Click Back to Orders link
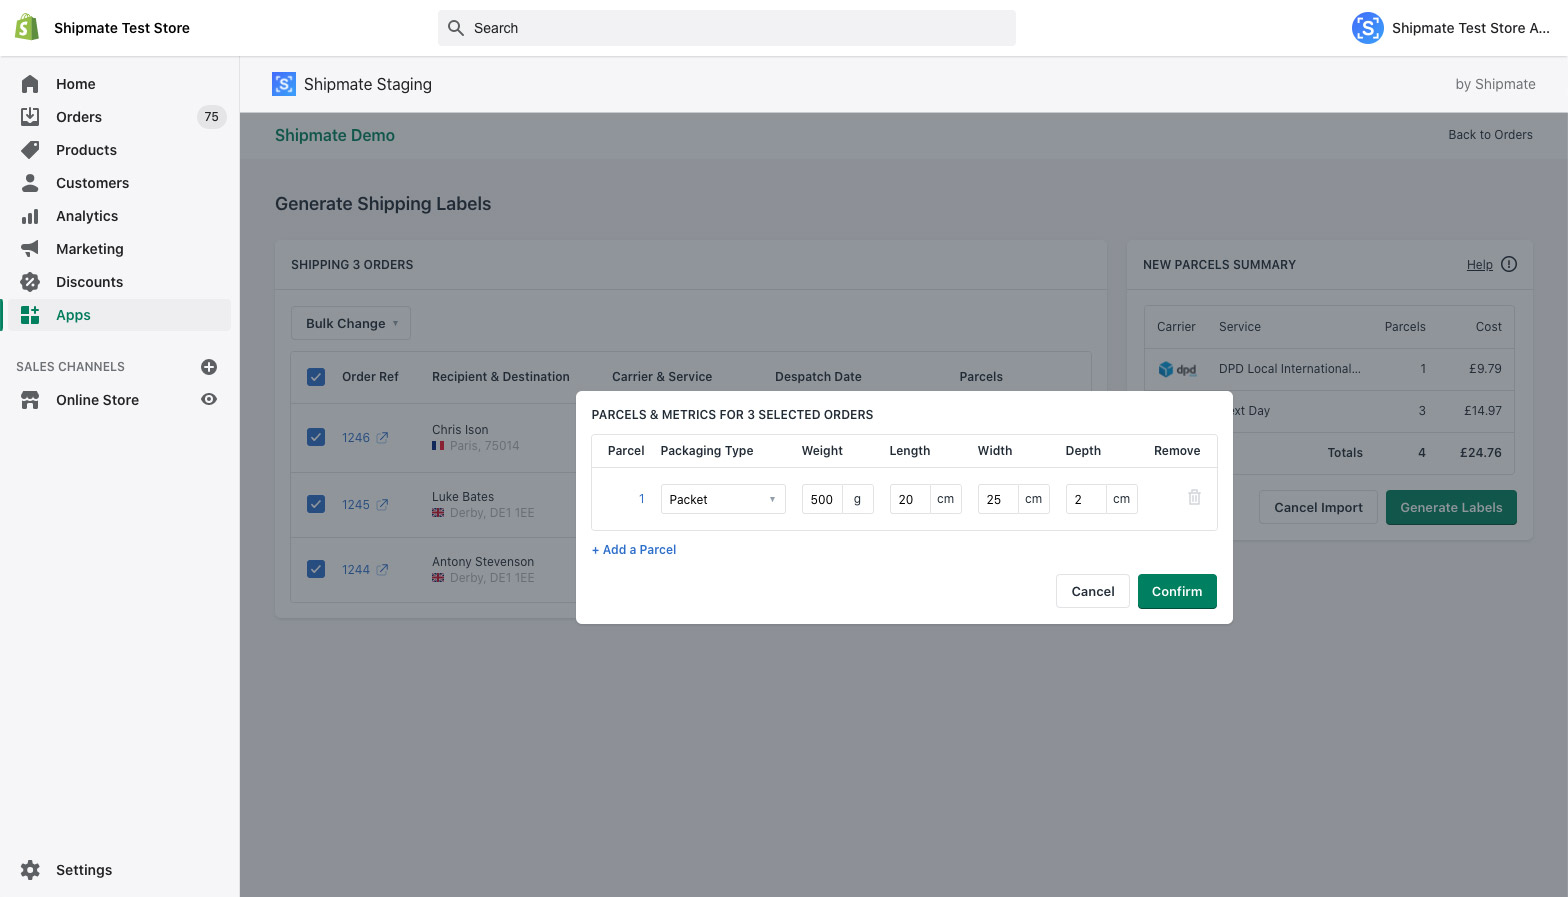Screen dimensions: 1568x897 1490,135
